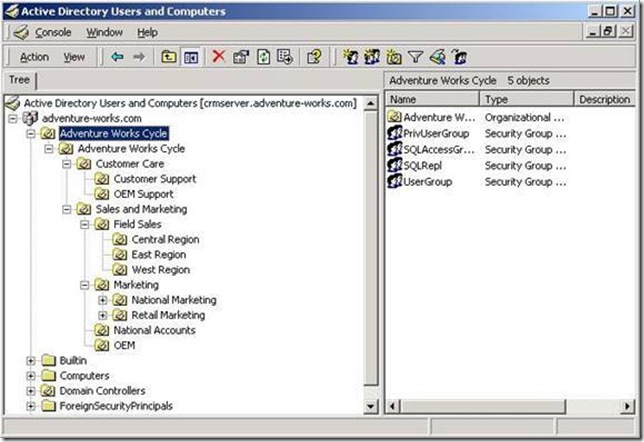Click the list pane scroll right arrow
Screen dimensions: 644x442
pyautogui.click(x=627, y=407)
